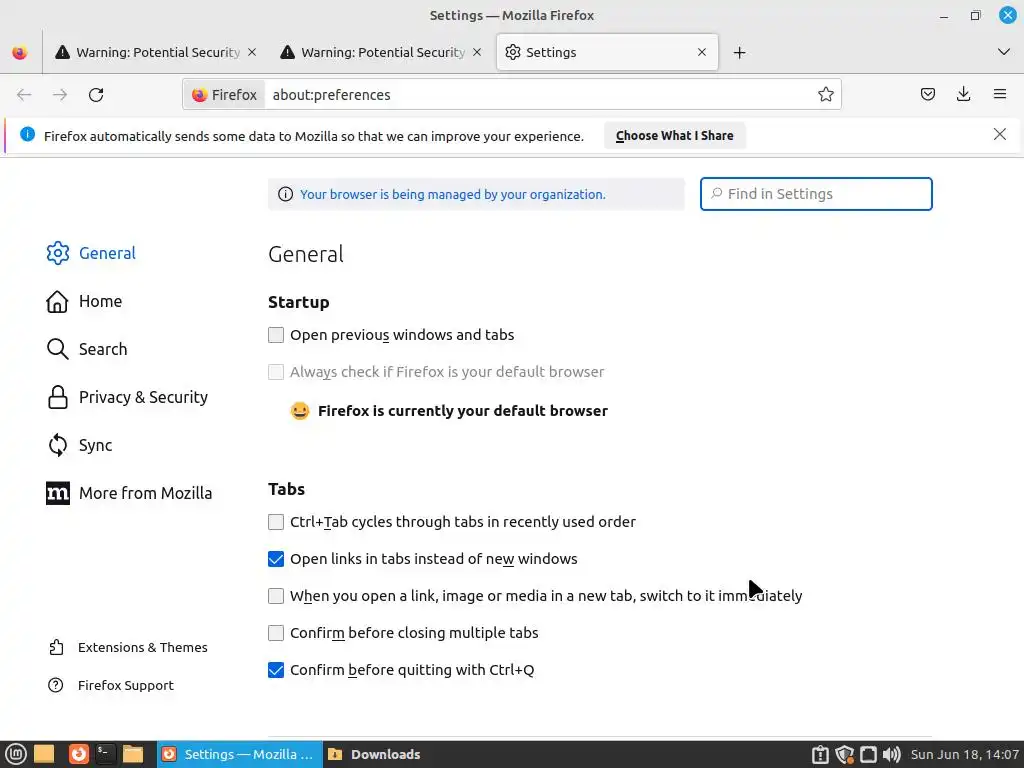1024x768 pixels.
Task: Open the Sync settings category
Action: point(80,445)
